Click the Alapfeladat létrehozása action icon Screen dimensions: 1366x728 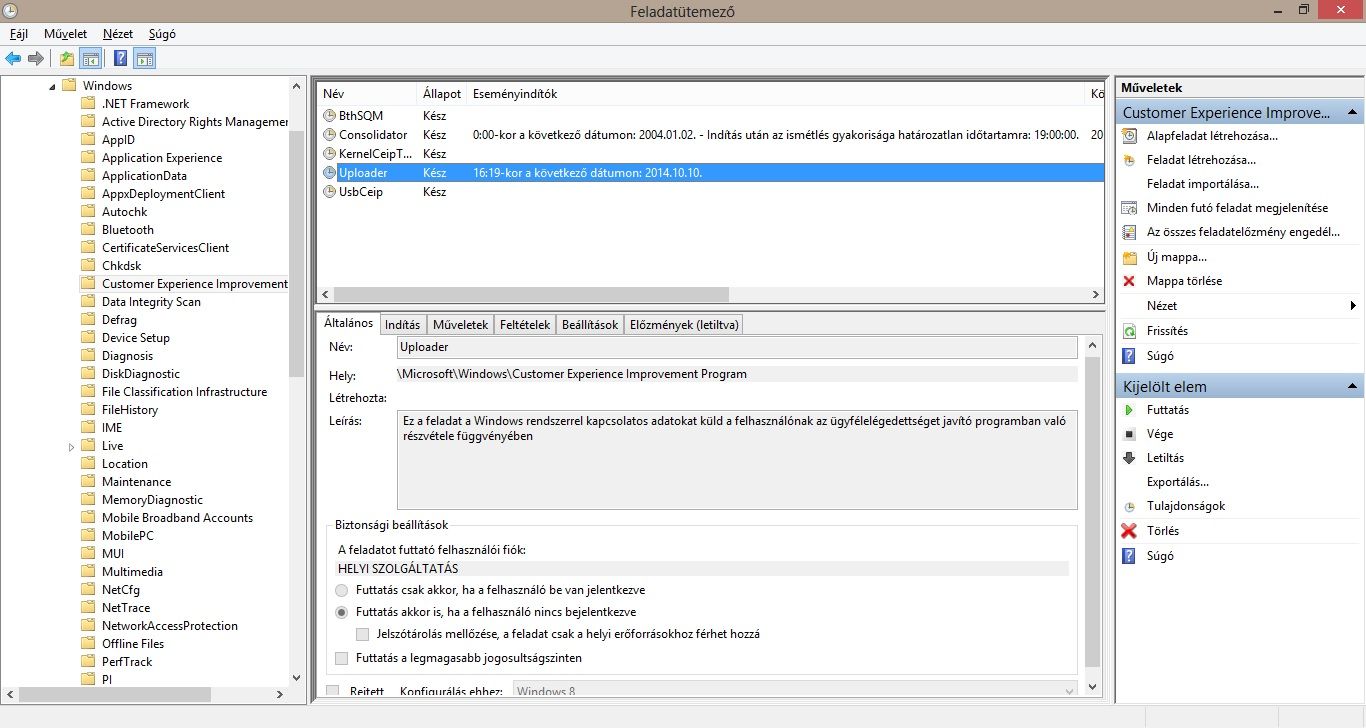tap(1130, 136)
